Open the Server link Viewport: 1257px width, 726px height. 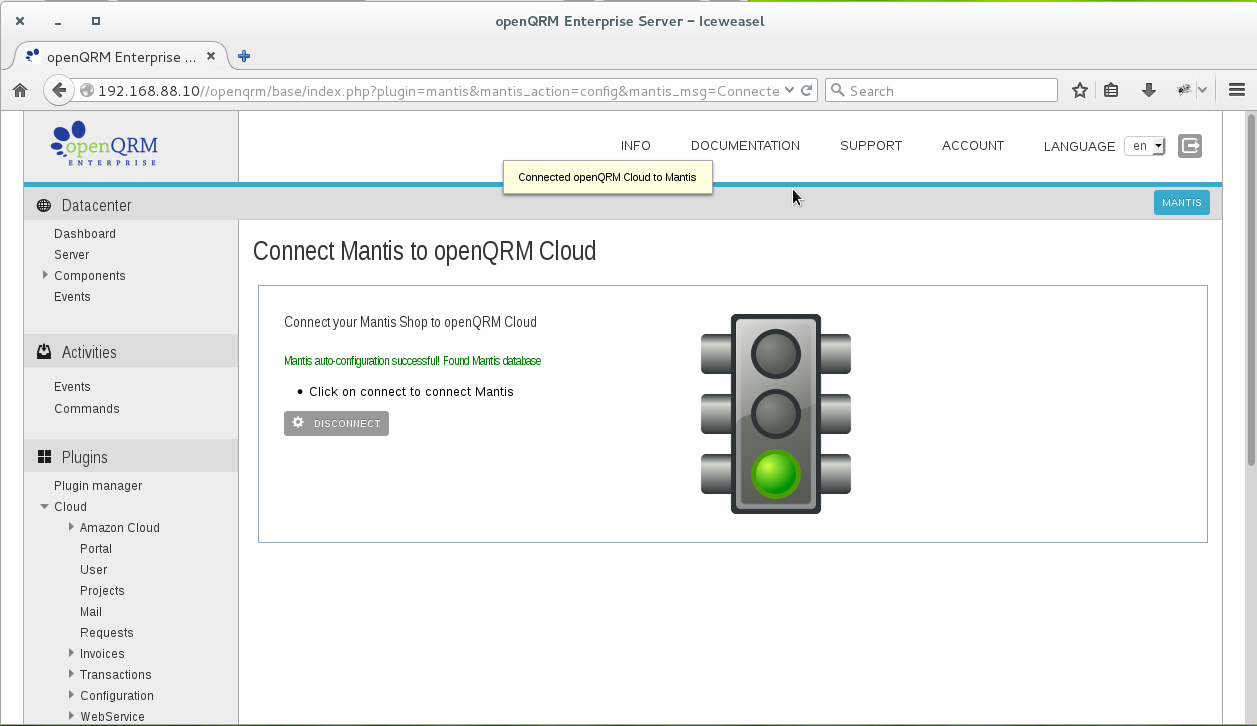click(72, 255)
